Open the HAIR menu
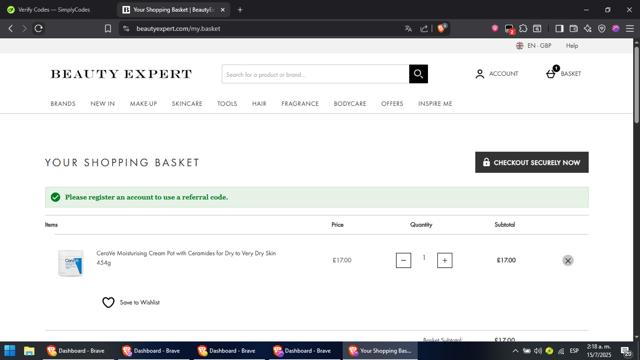The image size is (640, 360). pos(259,104)
